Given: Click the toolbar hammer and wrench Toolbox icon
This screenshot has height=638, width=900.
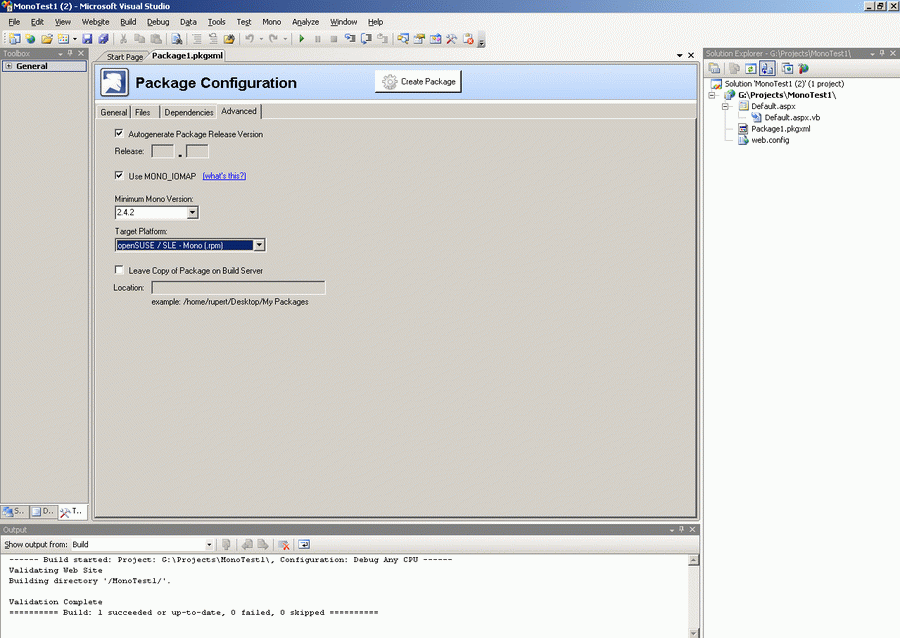Looking at the screenshot, I should pyautogui.click(x=452, y=38).
